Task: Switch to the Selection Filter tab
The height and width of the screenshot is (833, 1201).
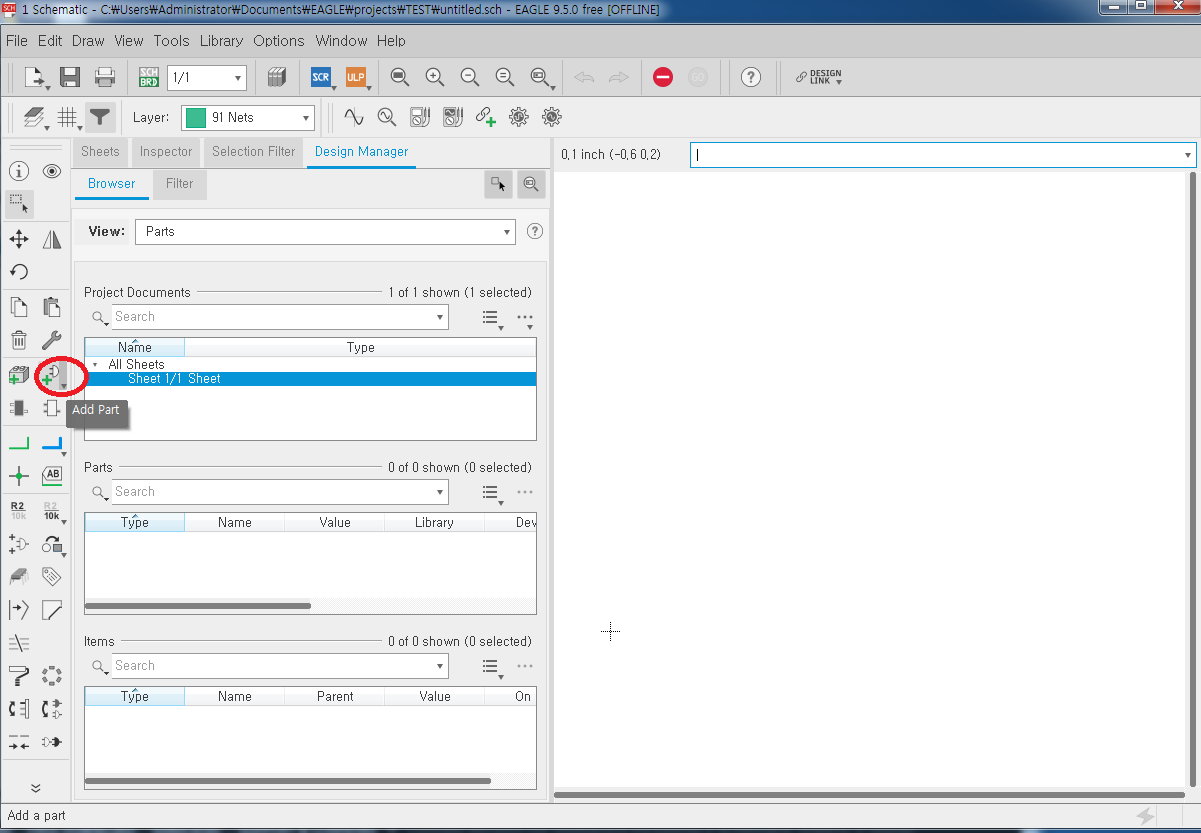Action: pyautogui.click(x=254, y=152)
